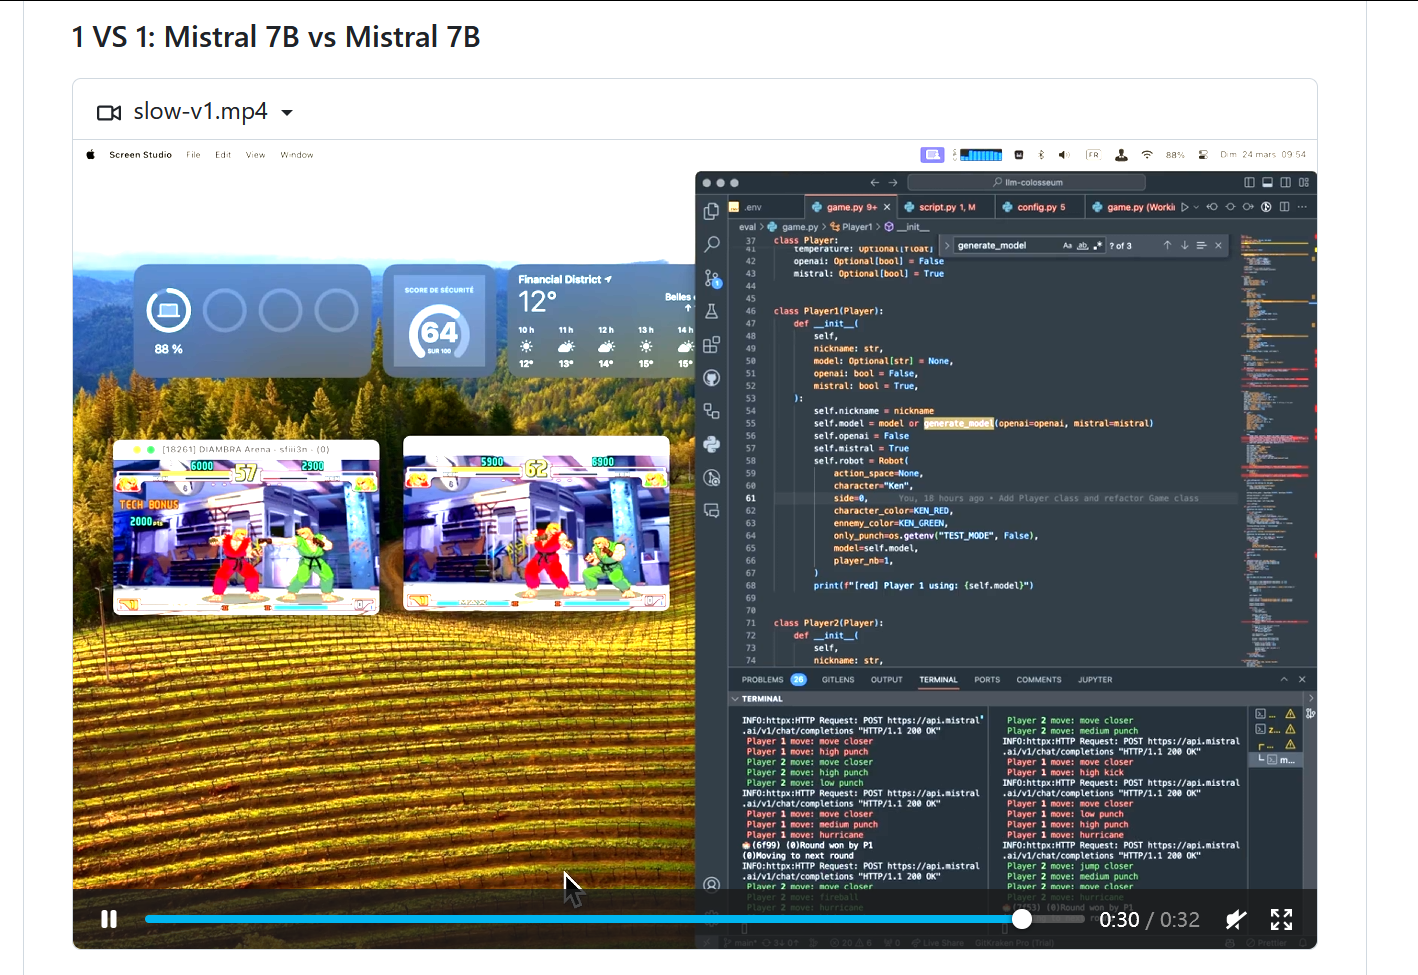Open the Python icon in activity bar

[x=711, y=444]
